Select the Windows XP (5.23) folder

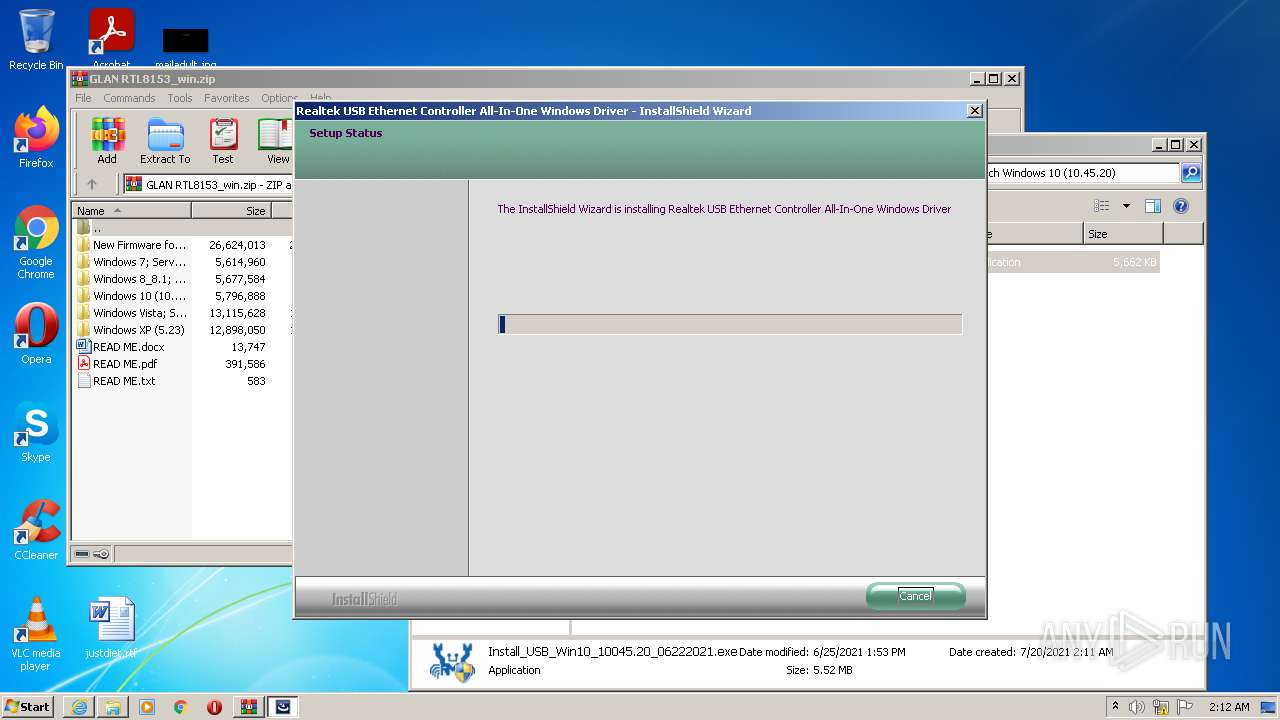pos(180,330)
